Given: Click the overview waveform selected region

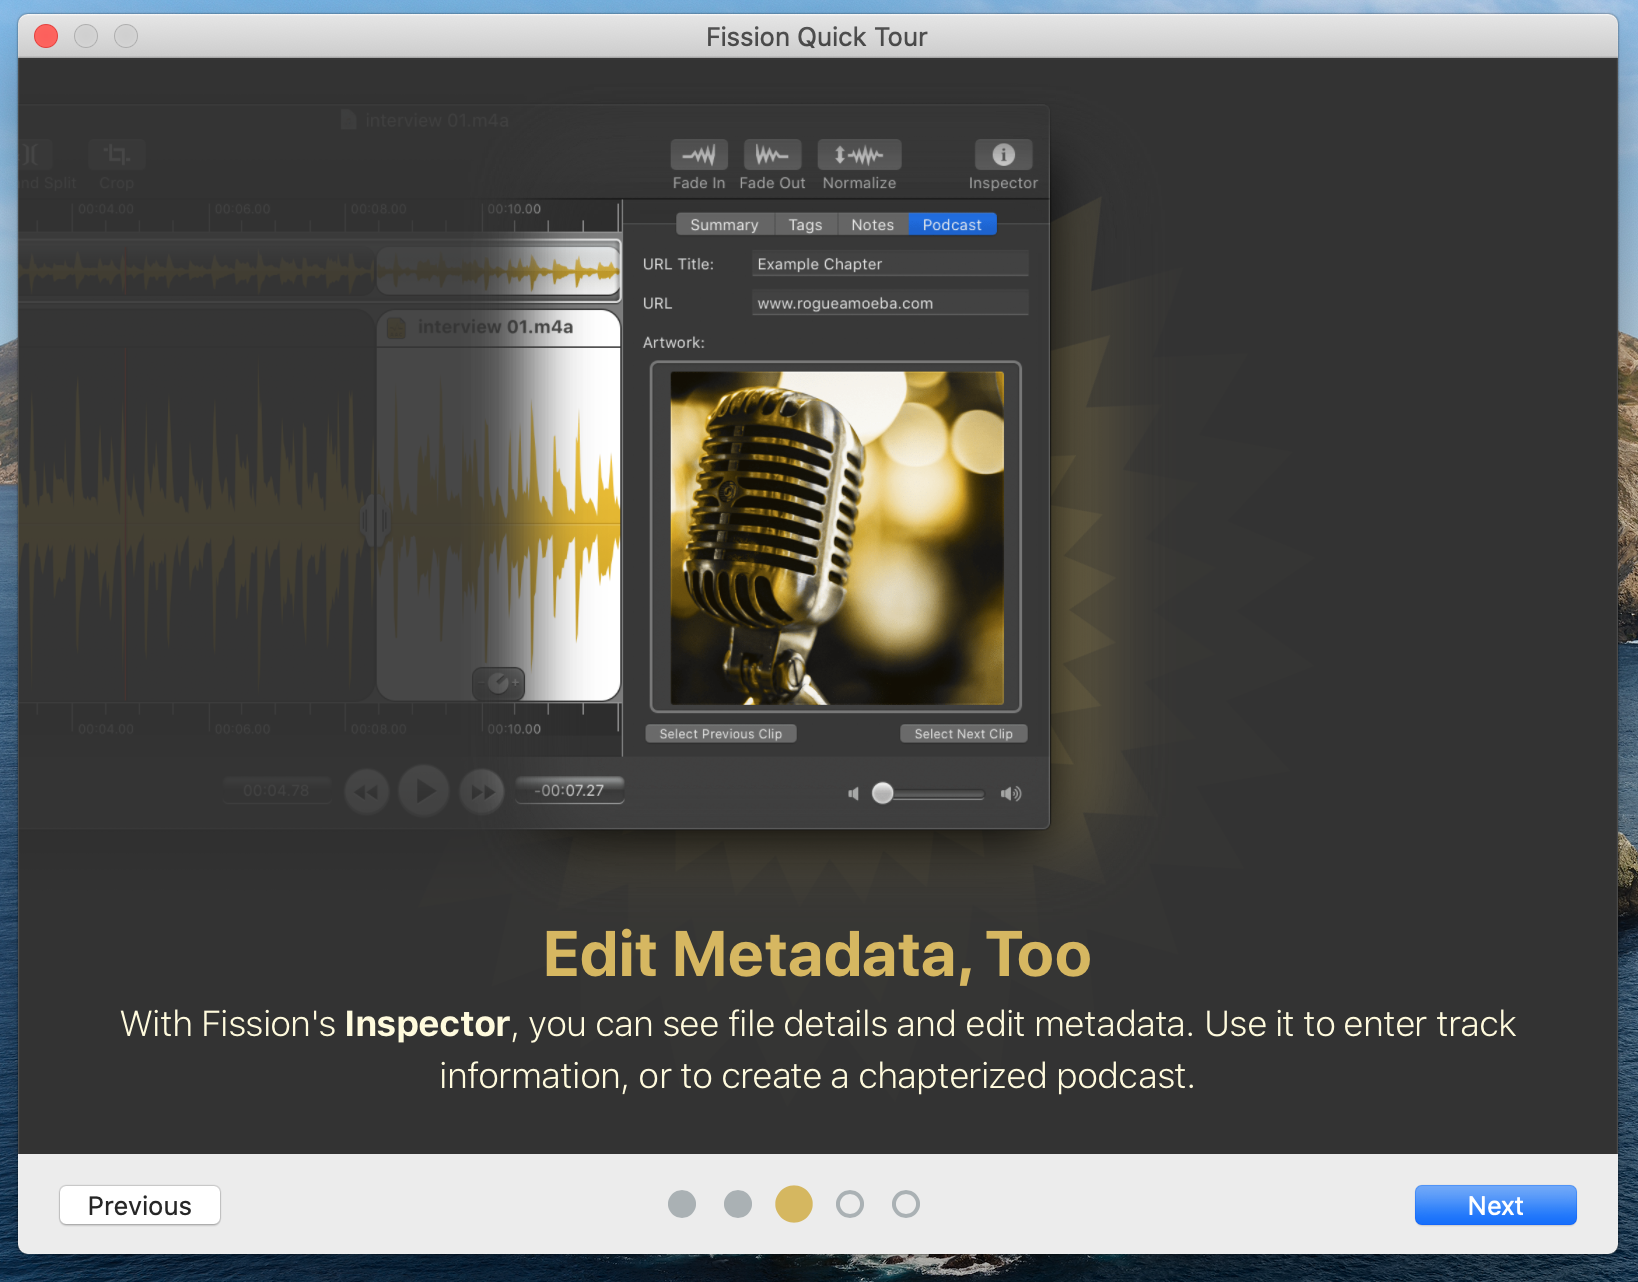Looking at the screenshot, I should coord(499,270).
